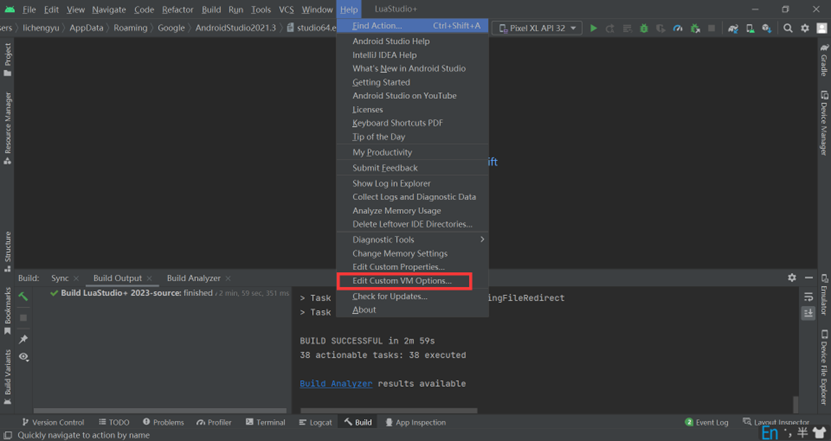Open App Inspection tool window
Viewport: 831px width, 441px height.
[x=416, y=422]
